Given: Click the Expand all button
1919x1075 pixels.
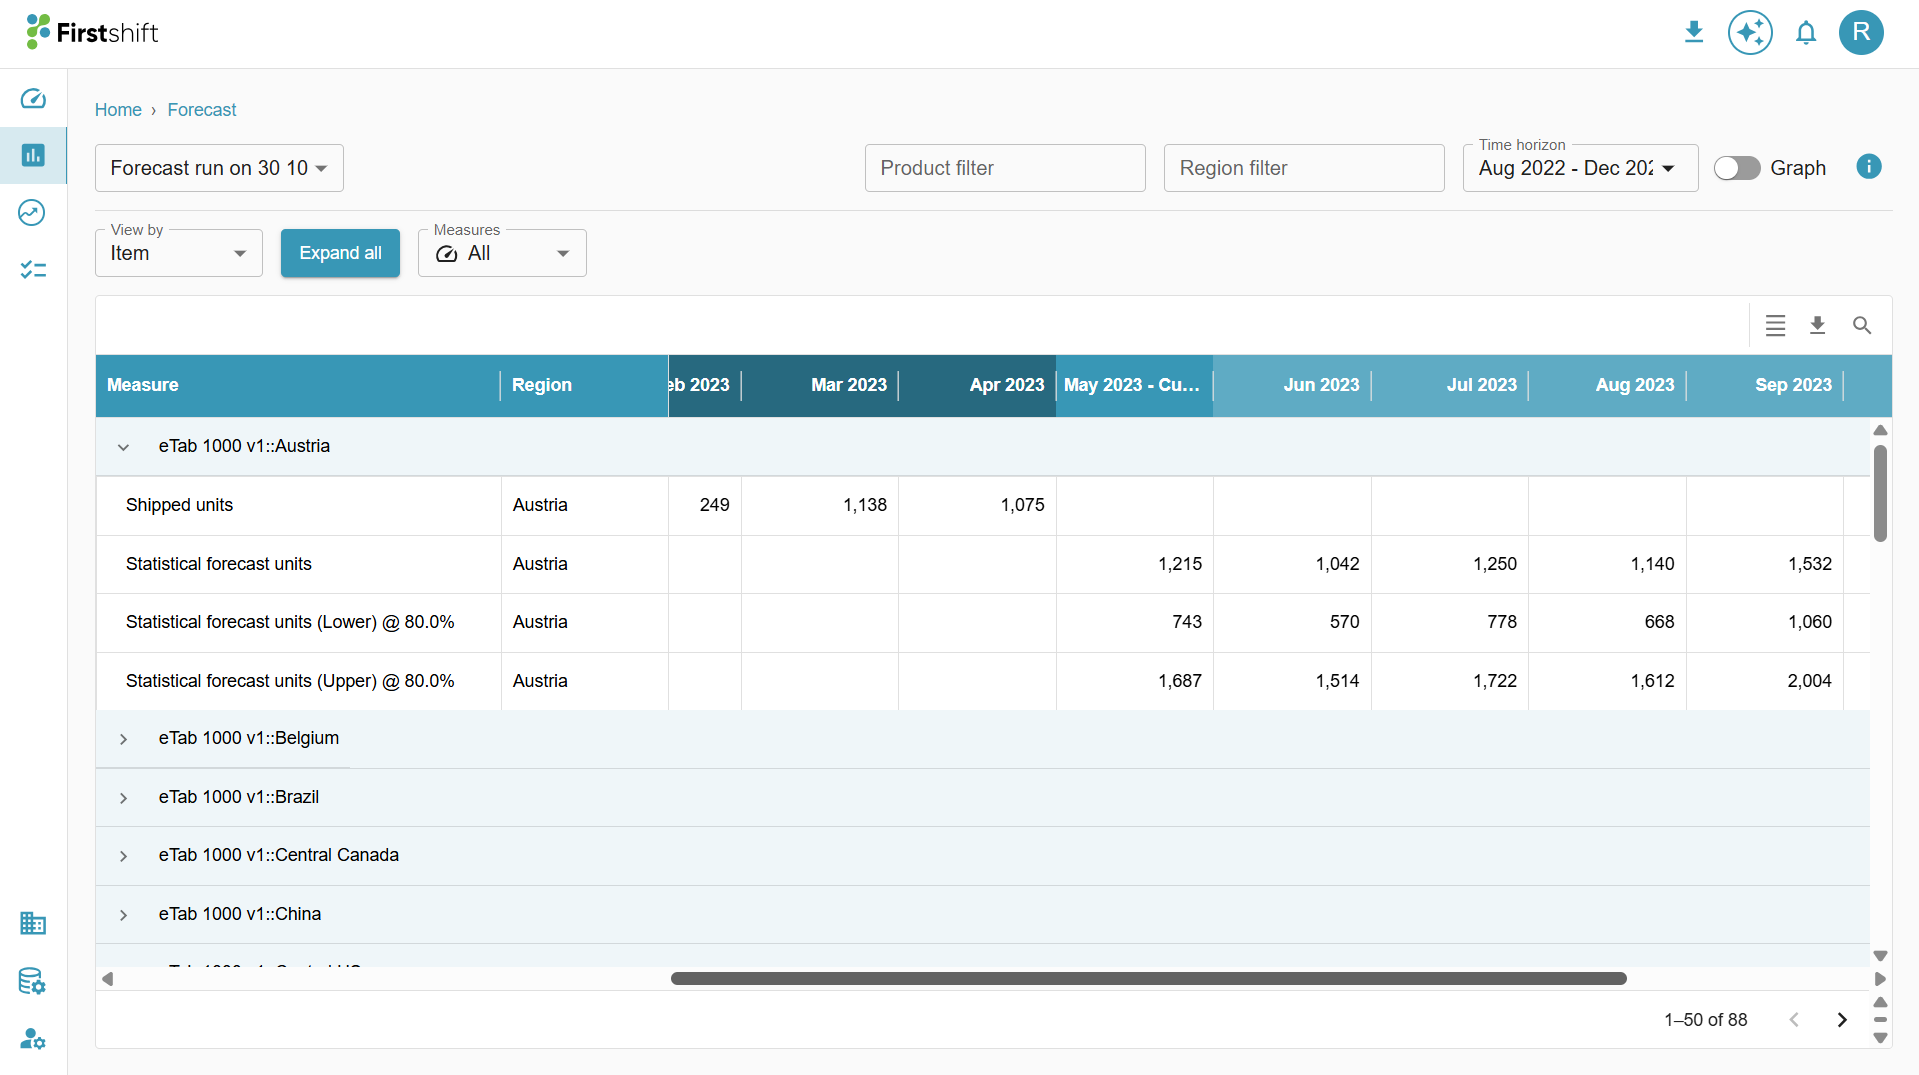Looking at the screenshot, I should coord(340,253).
